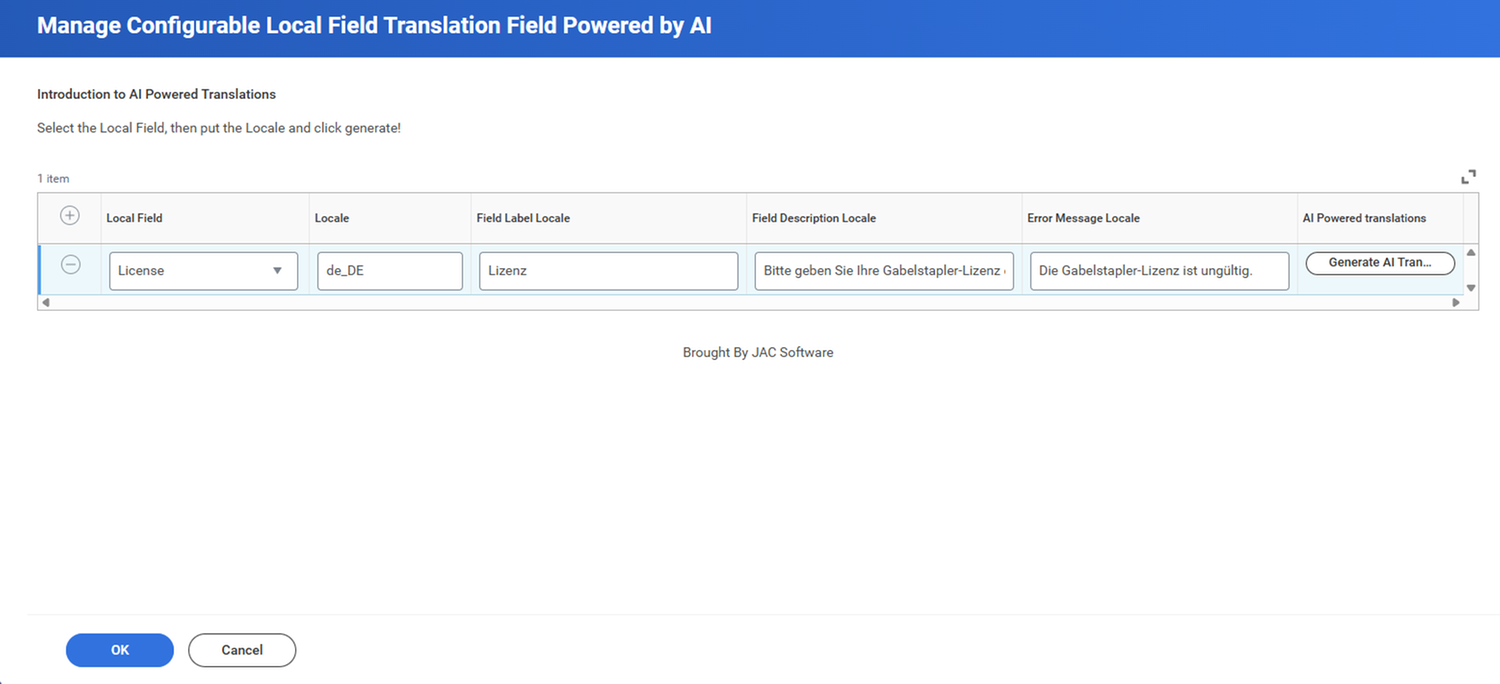
Task: Click the minus icon to remove the License row
Action: click(x=69, y=264)
